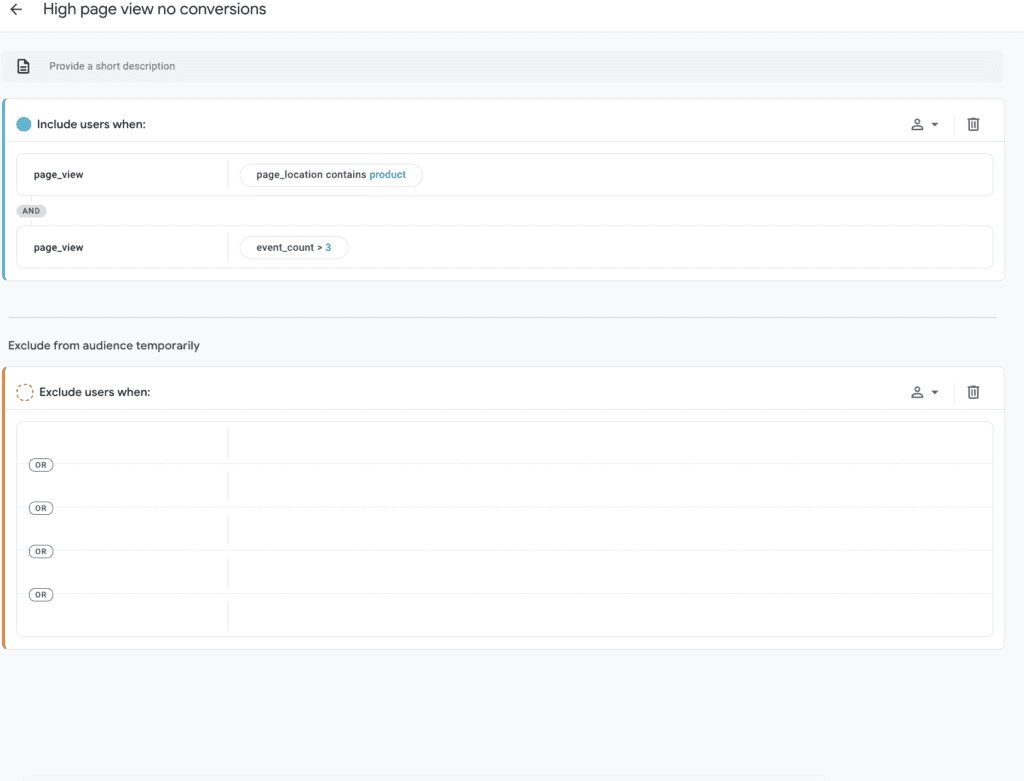The height and width of the screenshot is (781, 1024).
Task: Open the scope dropdown for Exclude users
Action: 924,392
